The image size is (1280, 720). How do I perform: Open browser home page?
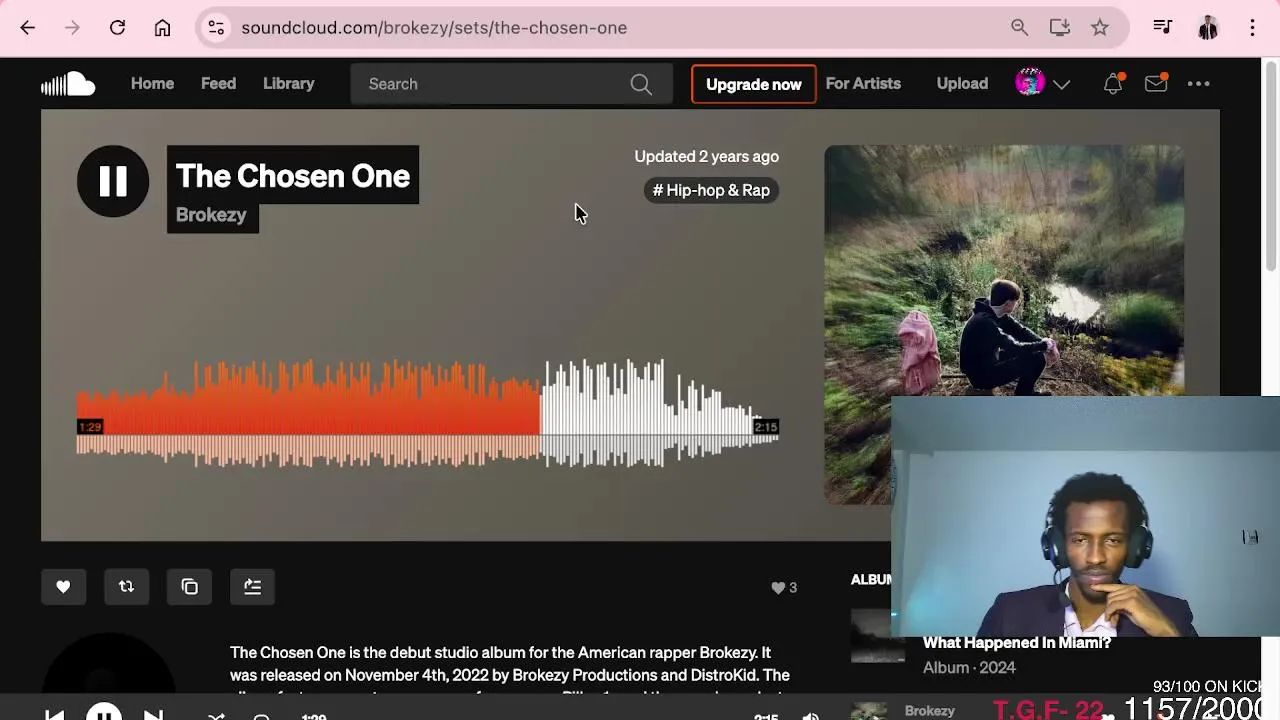(162, 28)
